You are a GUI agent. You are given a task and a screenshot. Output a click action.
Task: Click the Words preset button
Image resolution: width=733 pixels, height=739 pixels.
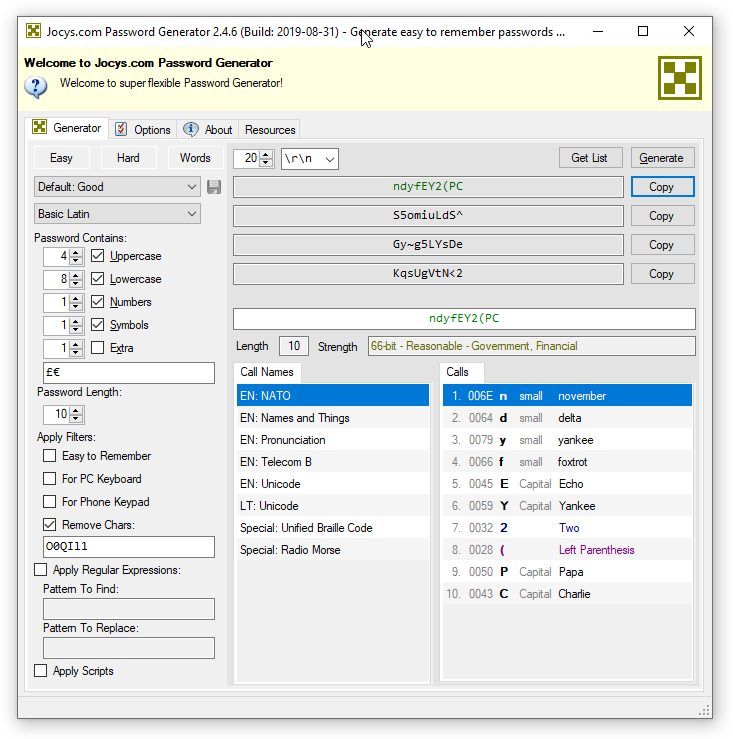click(195, 158)
